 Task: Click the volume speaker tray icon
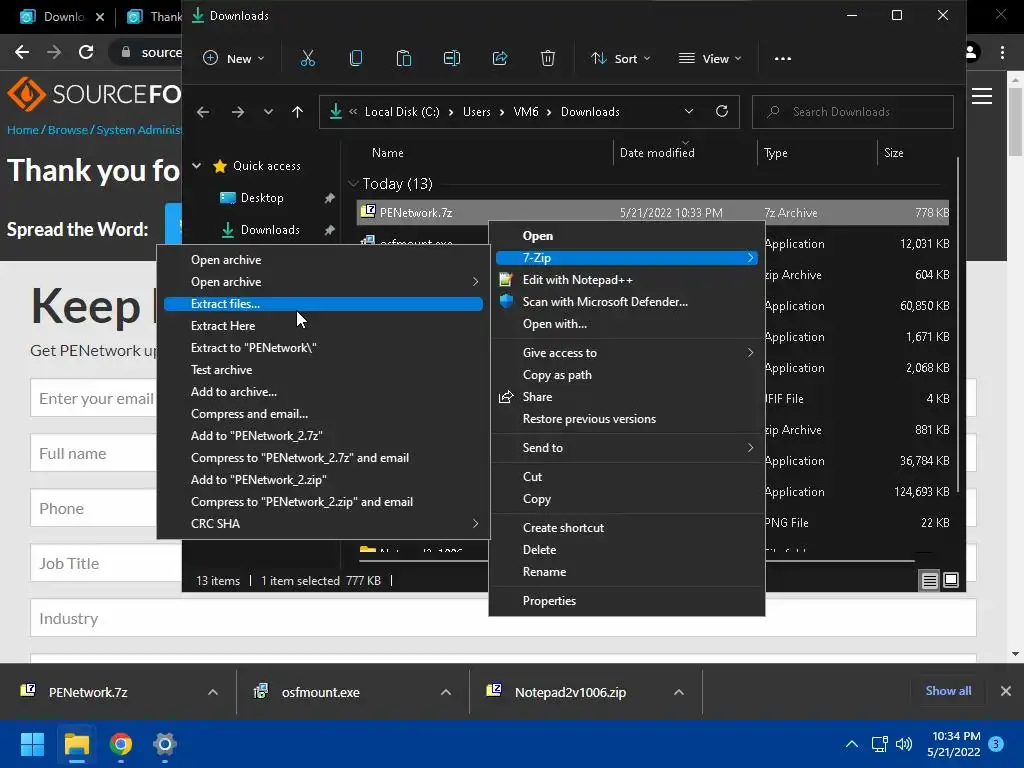pyautogui.click(x=904, y=744)
